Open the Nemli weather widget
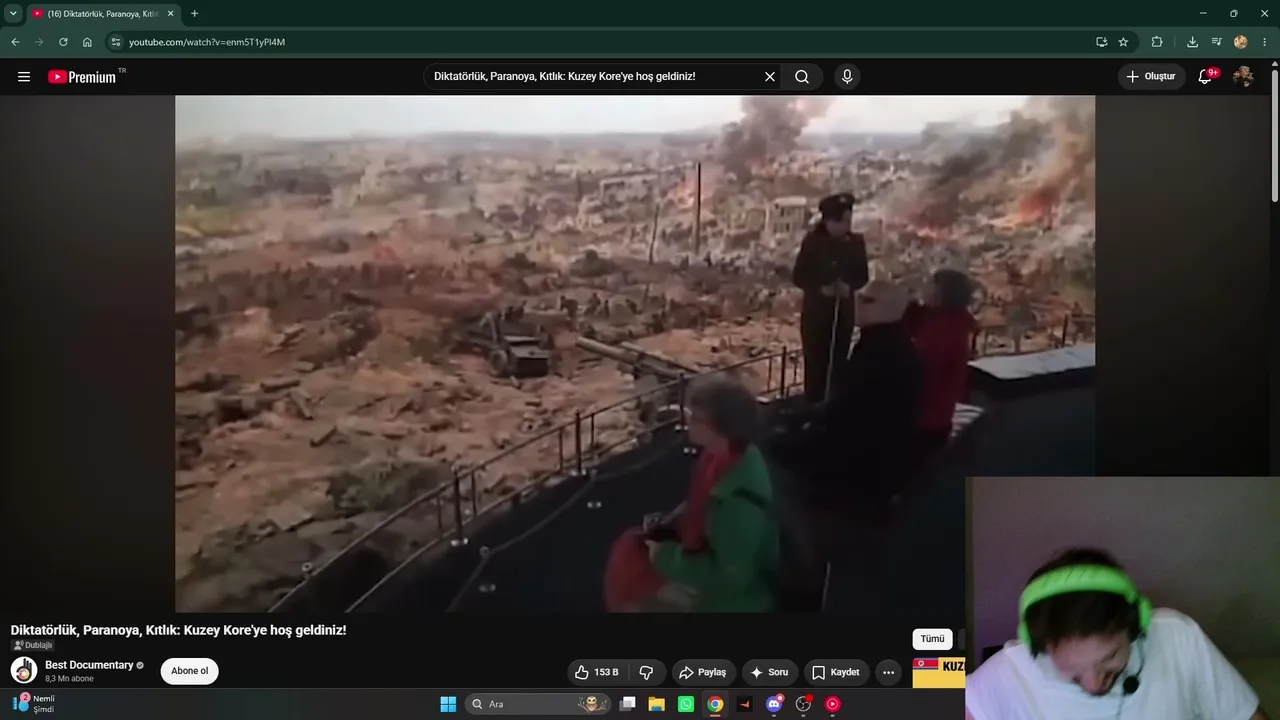The image size is (1280, 720). coord(35,704)
